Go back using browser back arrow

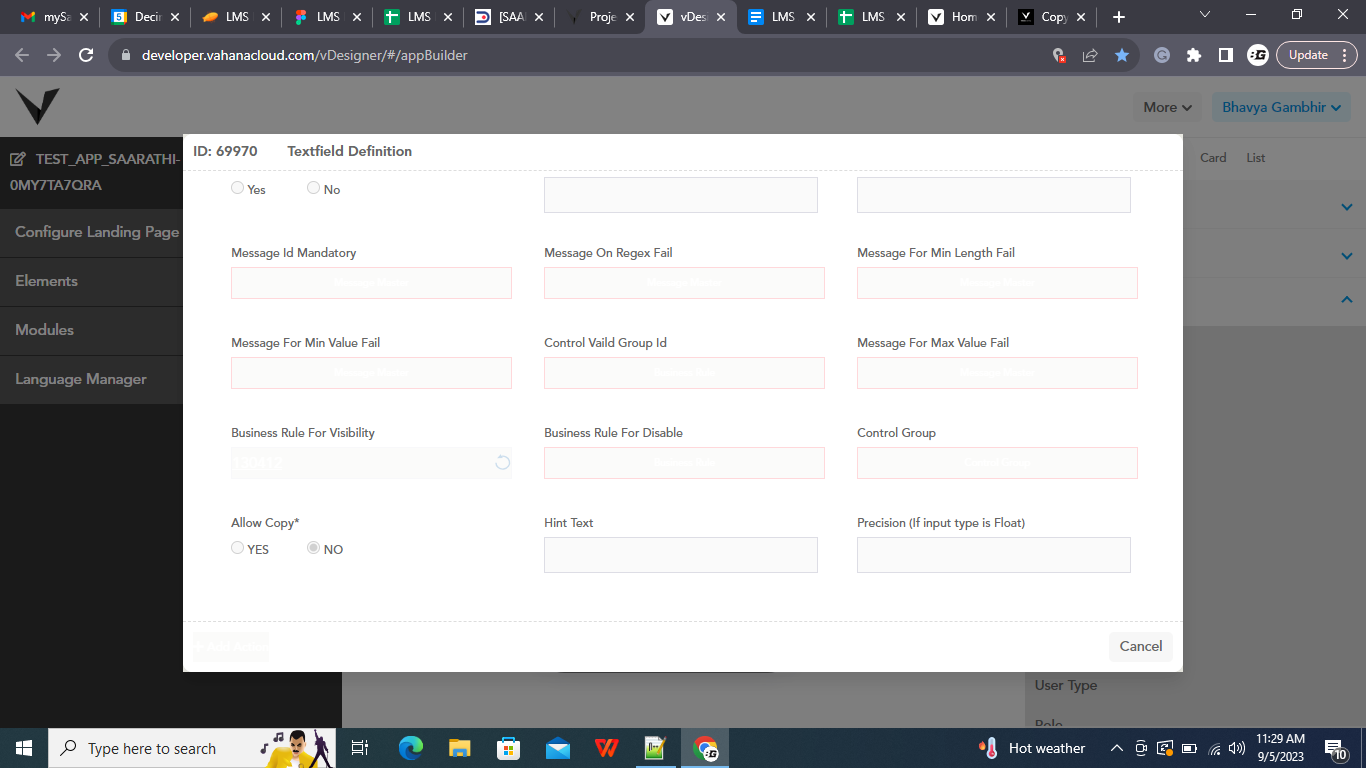click(22, 56)
